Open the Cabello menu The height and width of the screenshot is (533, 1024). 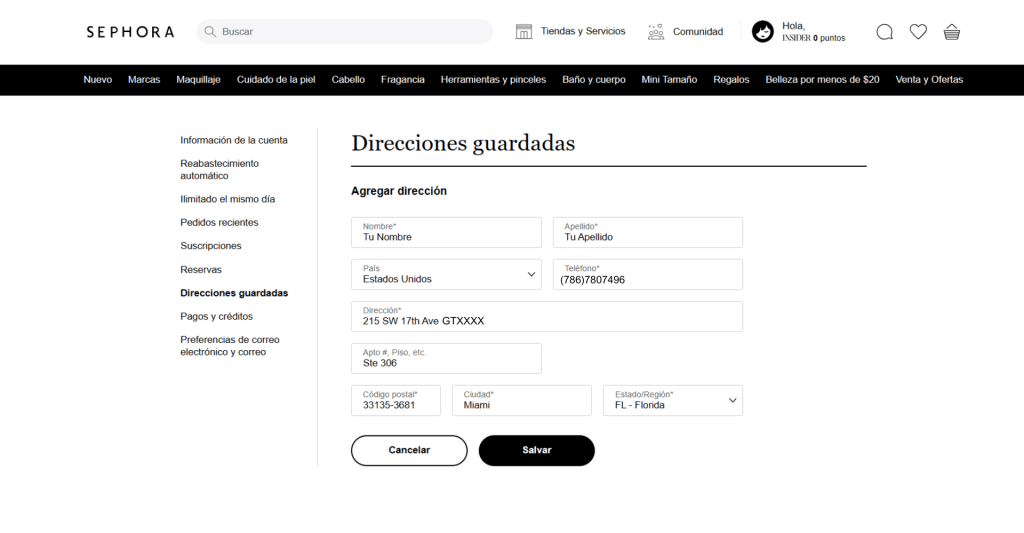(348, 80)
